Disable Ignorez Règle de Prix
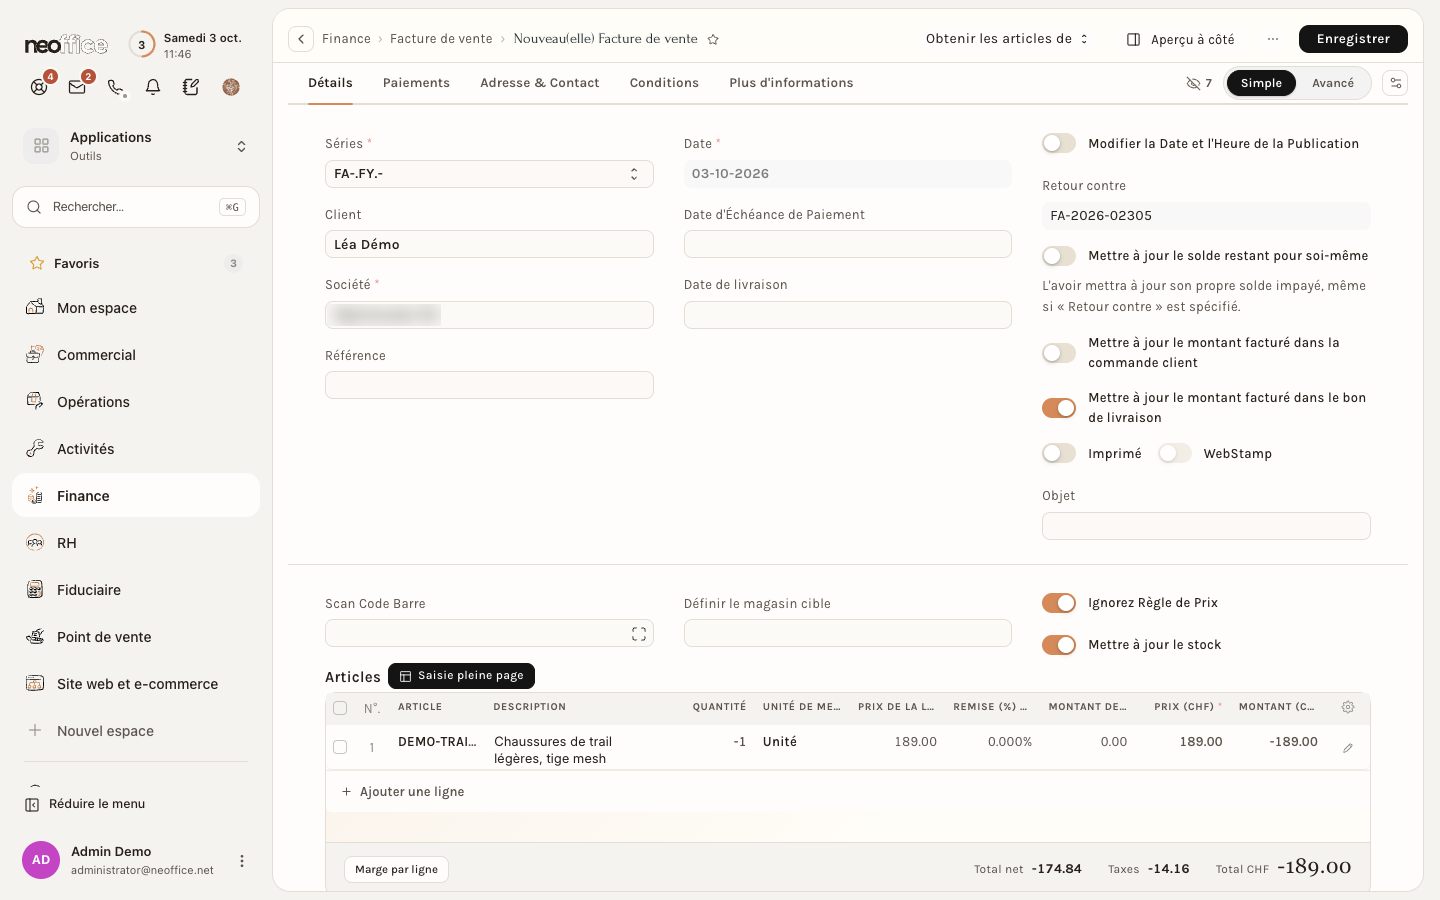Screen dimensions: 1440x900 [1059, 603]
